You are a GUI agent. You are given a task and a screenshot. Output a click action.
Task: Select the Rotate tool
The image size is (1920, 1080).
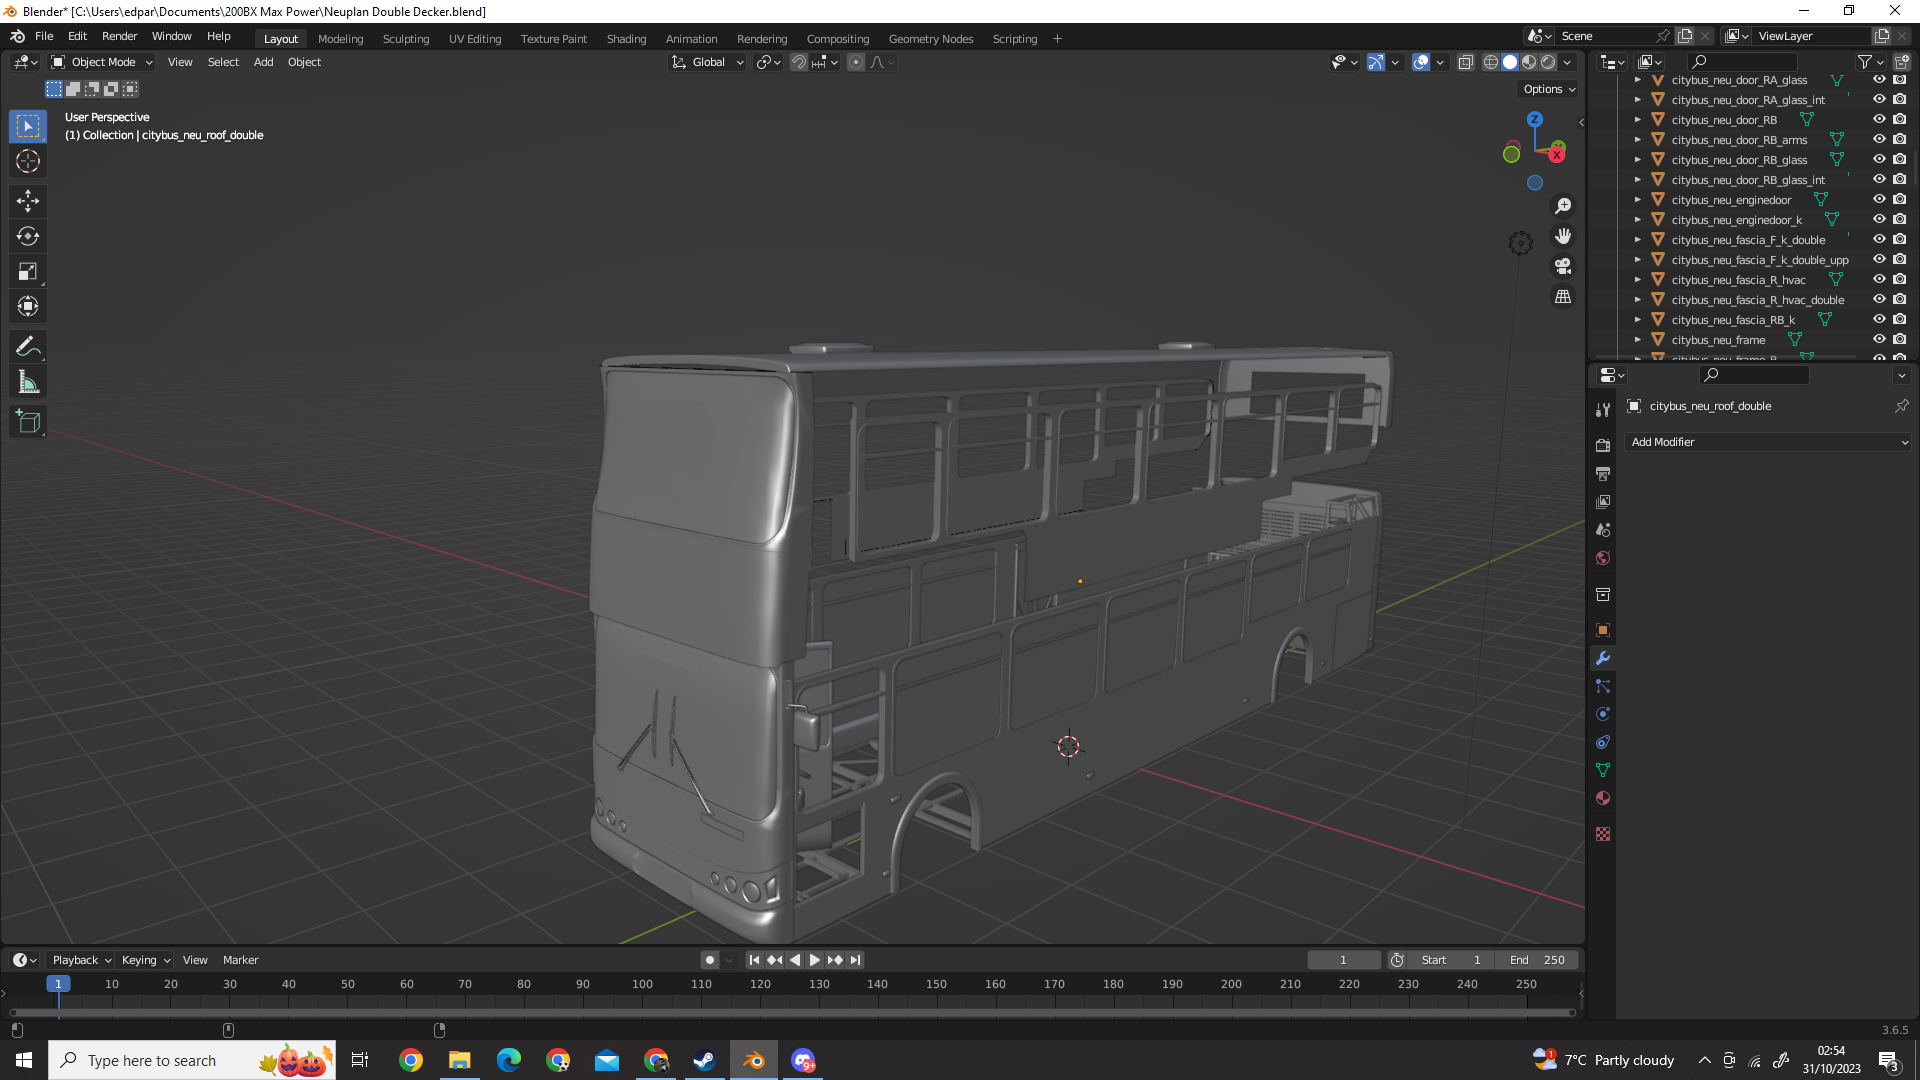[x=28, y=236]
